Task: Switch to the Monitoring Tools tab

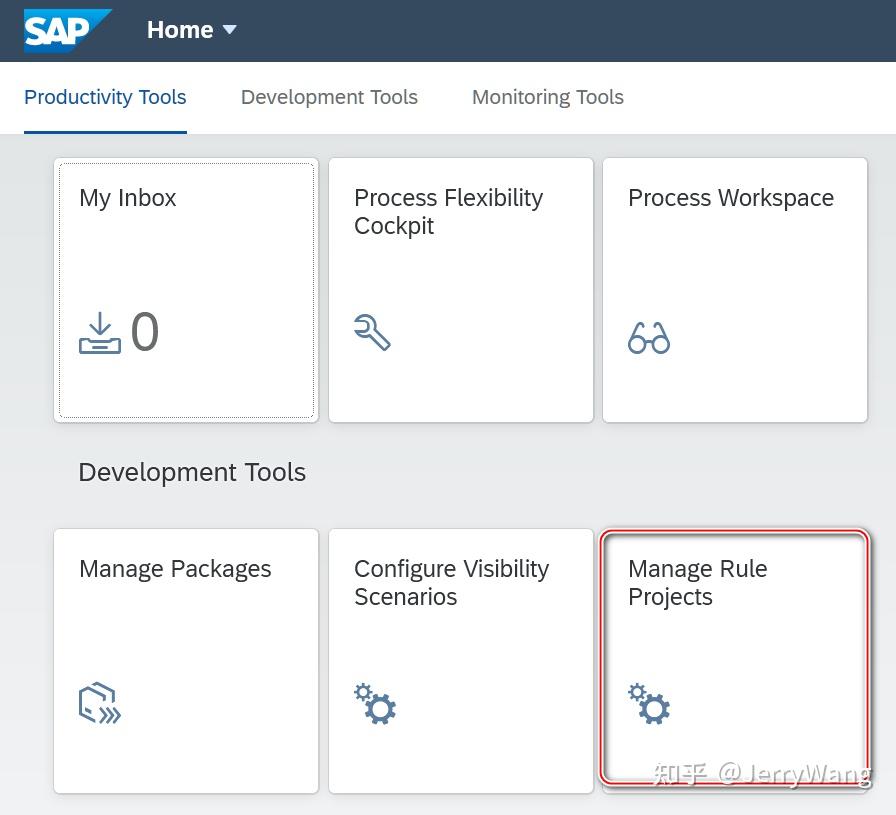Action: pos(547,97)
